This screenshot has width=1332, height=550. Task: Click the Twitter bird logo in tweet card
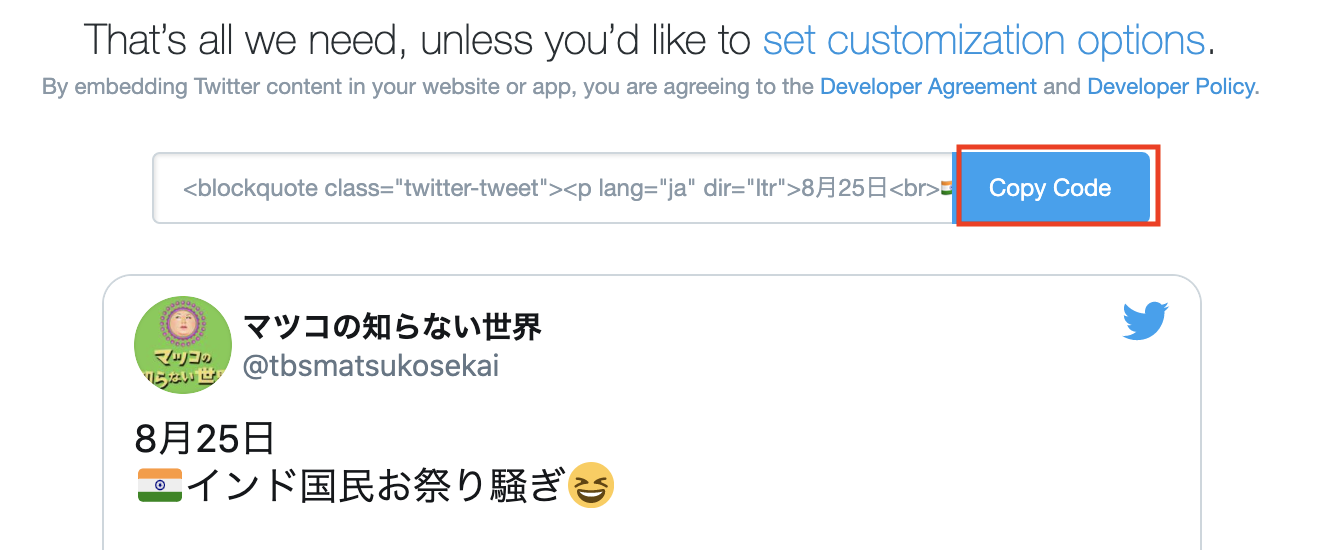(1146, 322)
